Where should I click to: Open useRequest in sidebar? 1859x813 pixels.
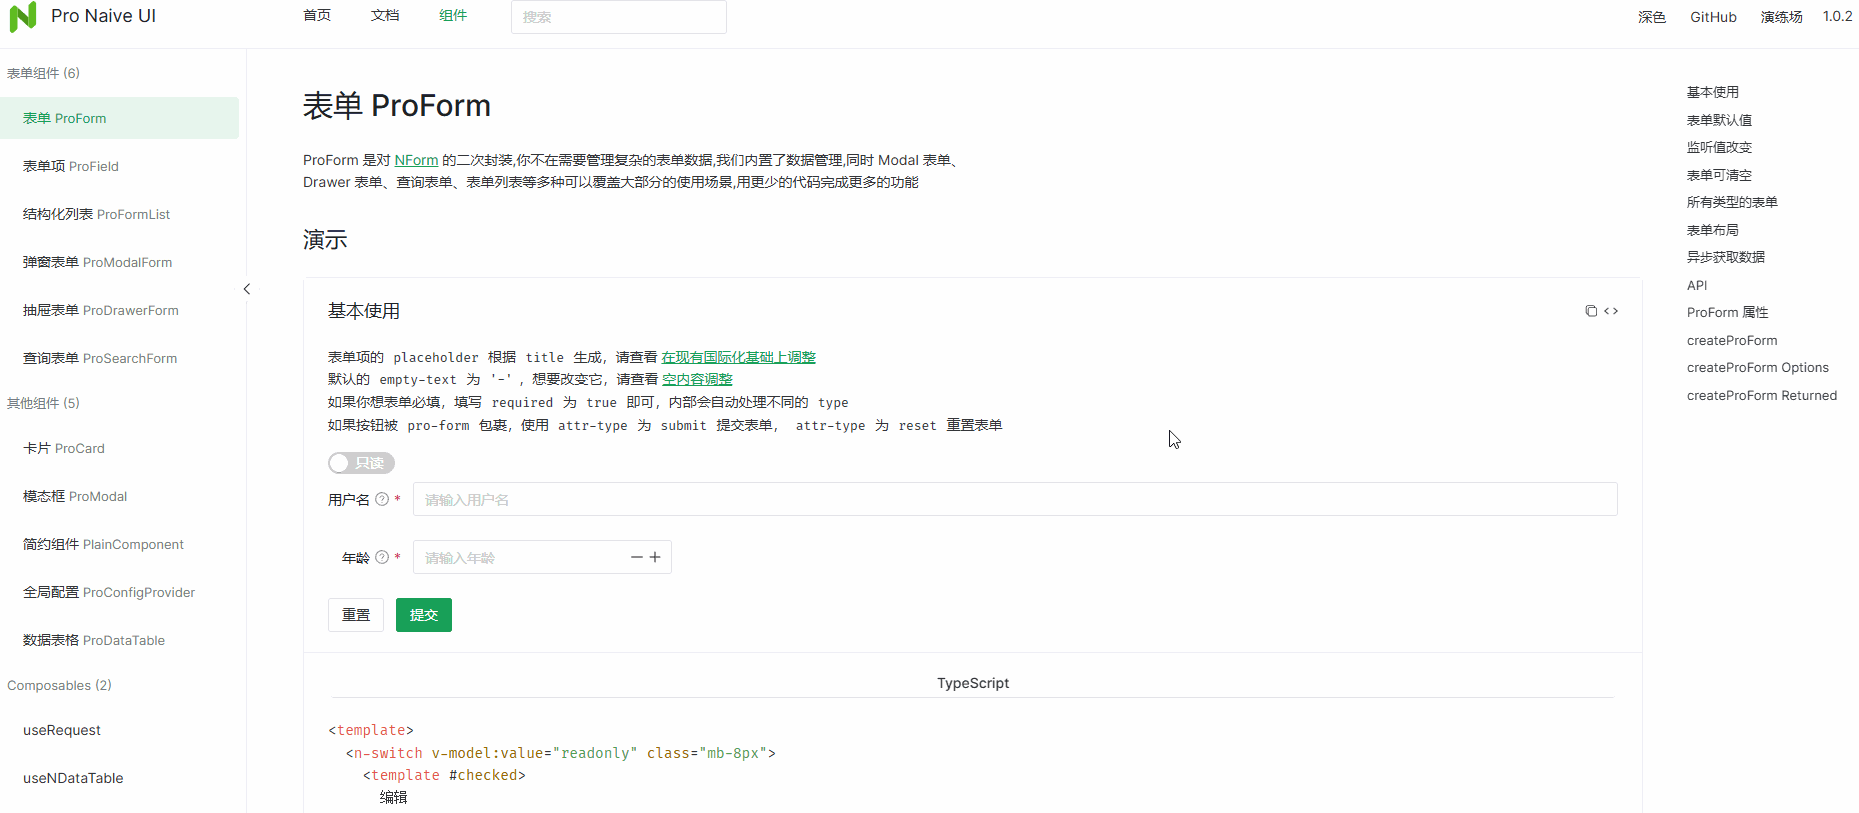pos(119,730)
